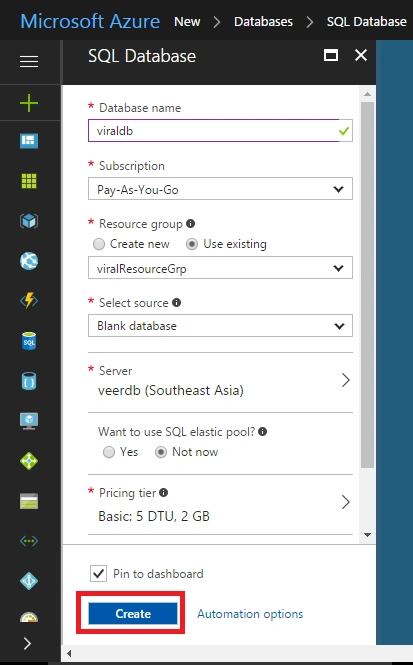Uncheck Pin to dashboard checkbox

coord(98,574)
